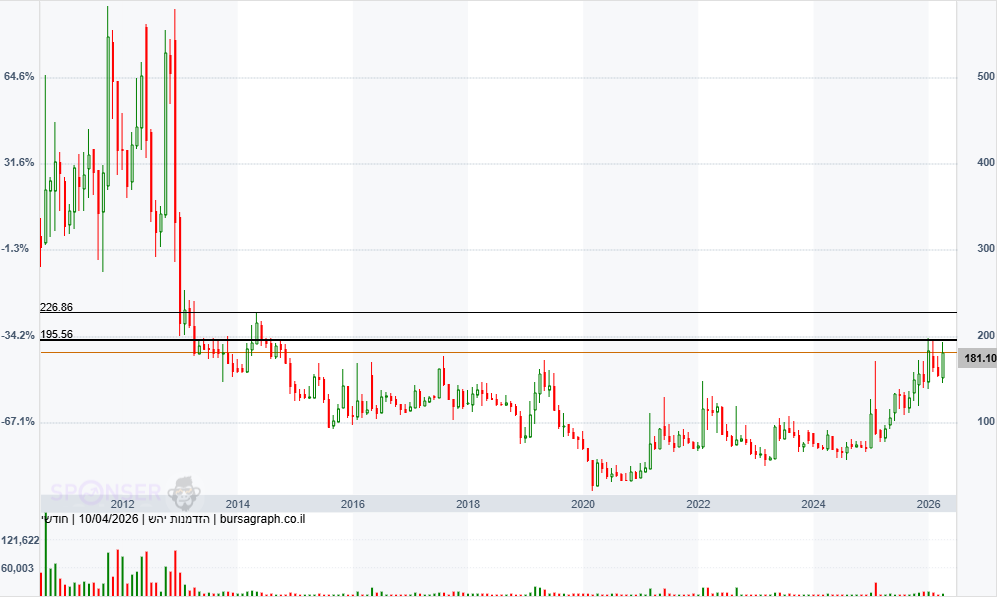Click the 64.6% percentage axis label

[19, 76]
